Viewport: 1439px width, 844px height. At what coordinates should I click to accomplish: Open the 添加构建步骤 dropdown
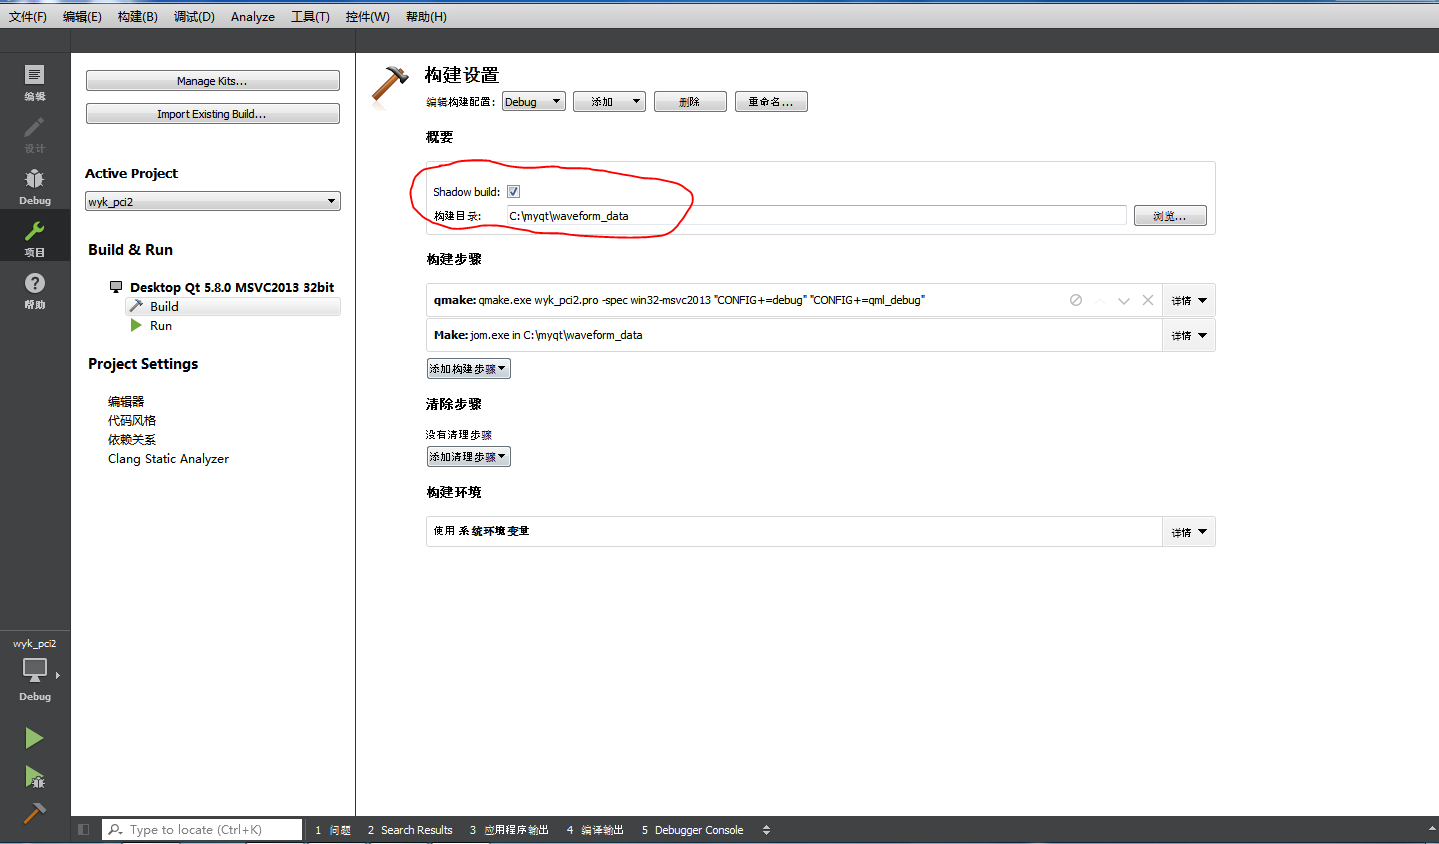point(468,368)
